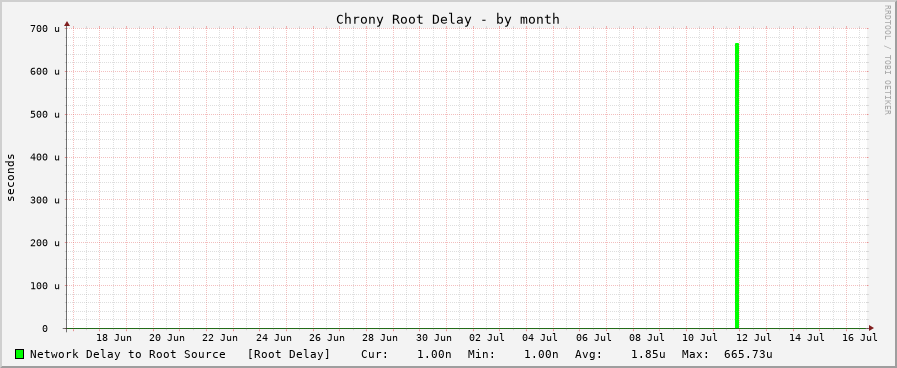The width and height of the screenshot is (897, 368).
Task: Click the x-axis date '02 Jul'
Action: 487,338
